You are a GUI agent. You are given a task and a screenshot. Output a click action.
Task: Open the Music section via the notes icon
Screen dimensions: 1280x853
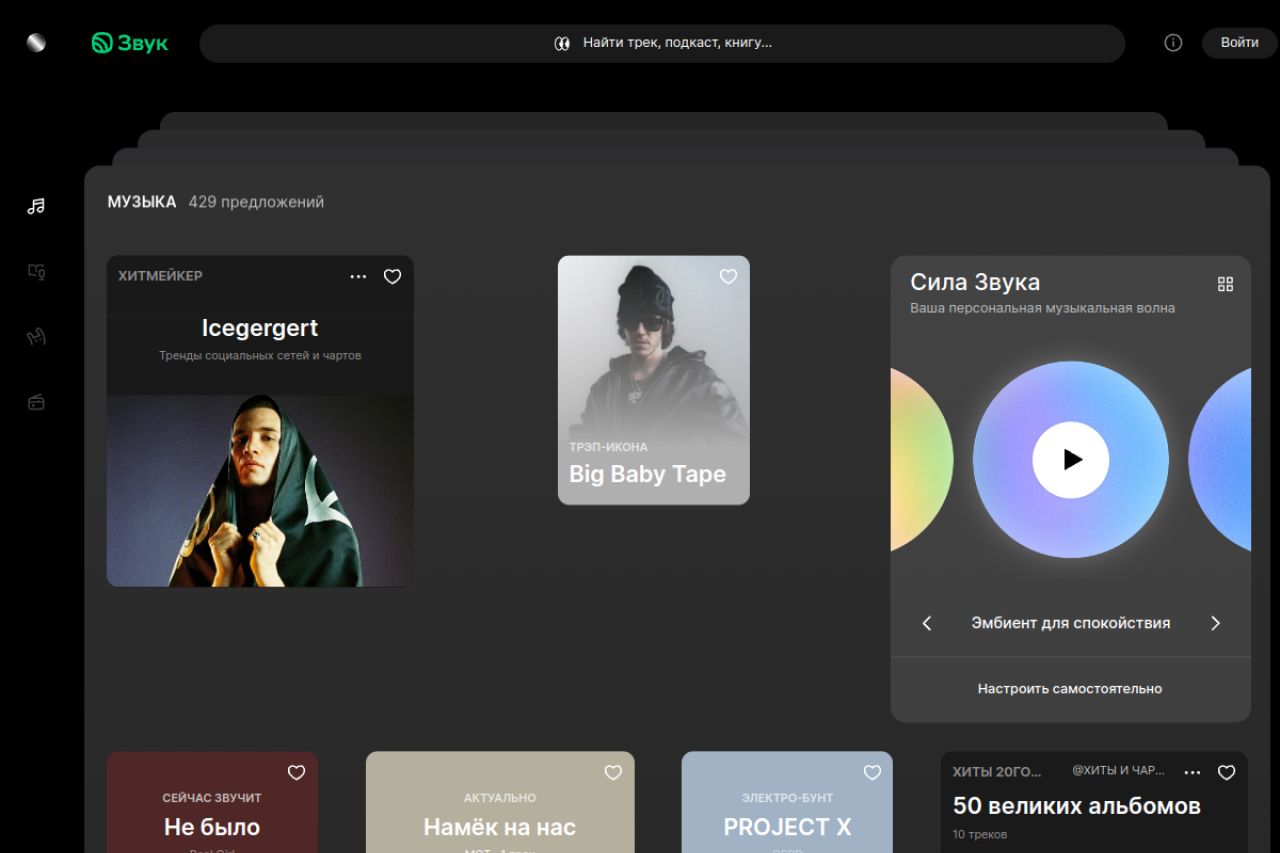pos(36,207)
